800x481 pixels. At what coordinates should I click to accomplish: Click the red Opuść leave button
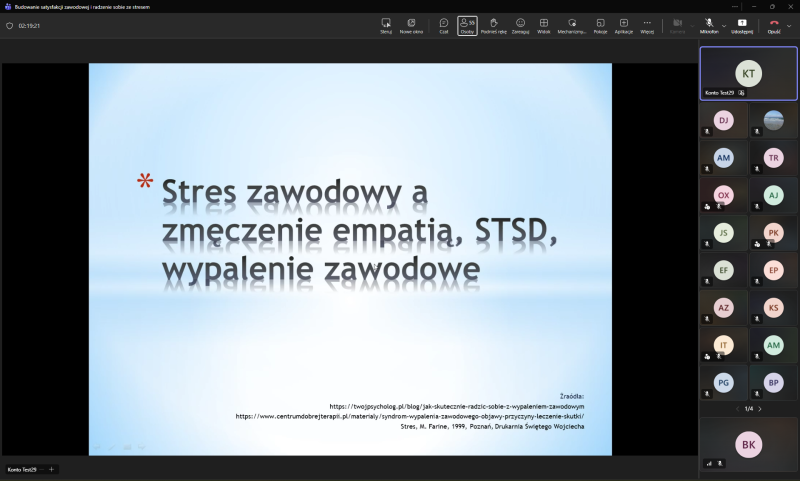(772, 25)
